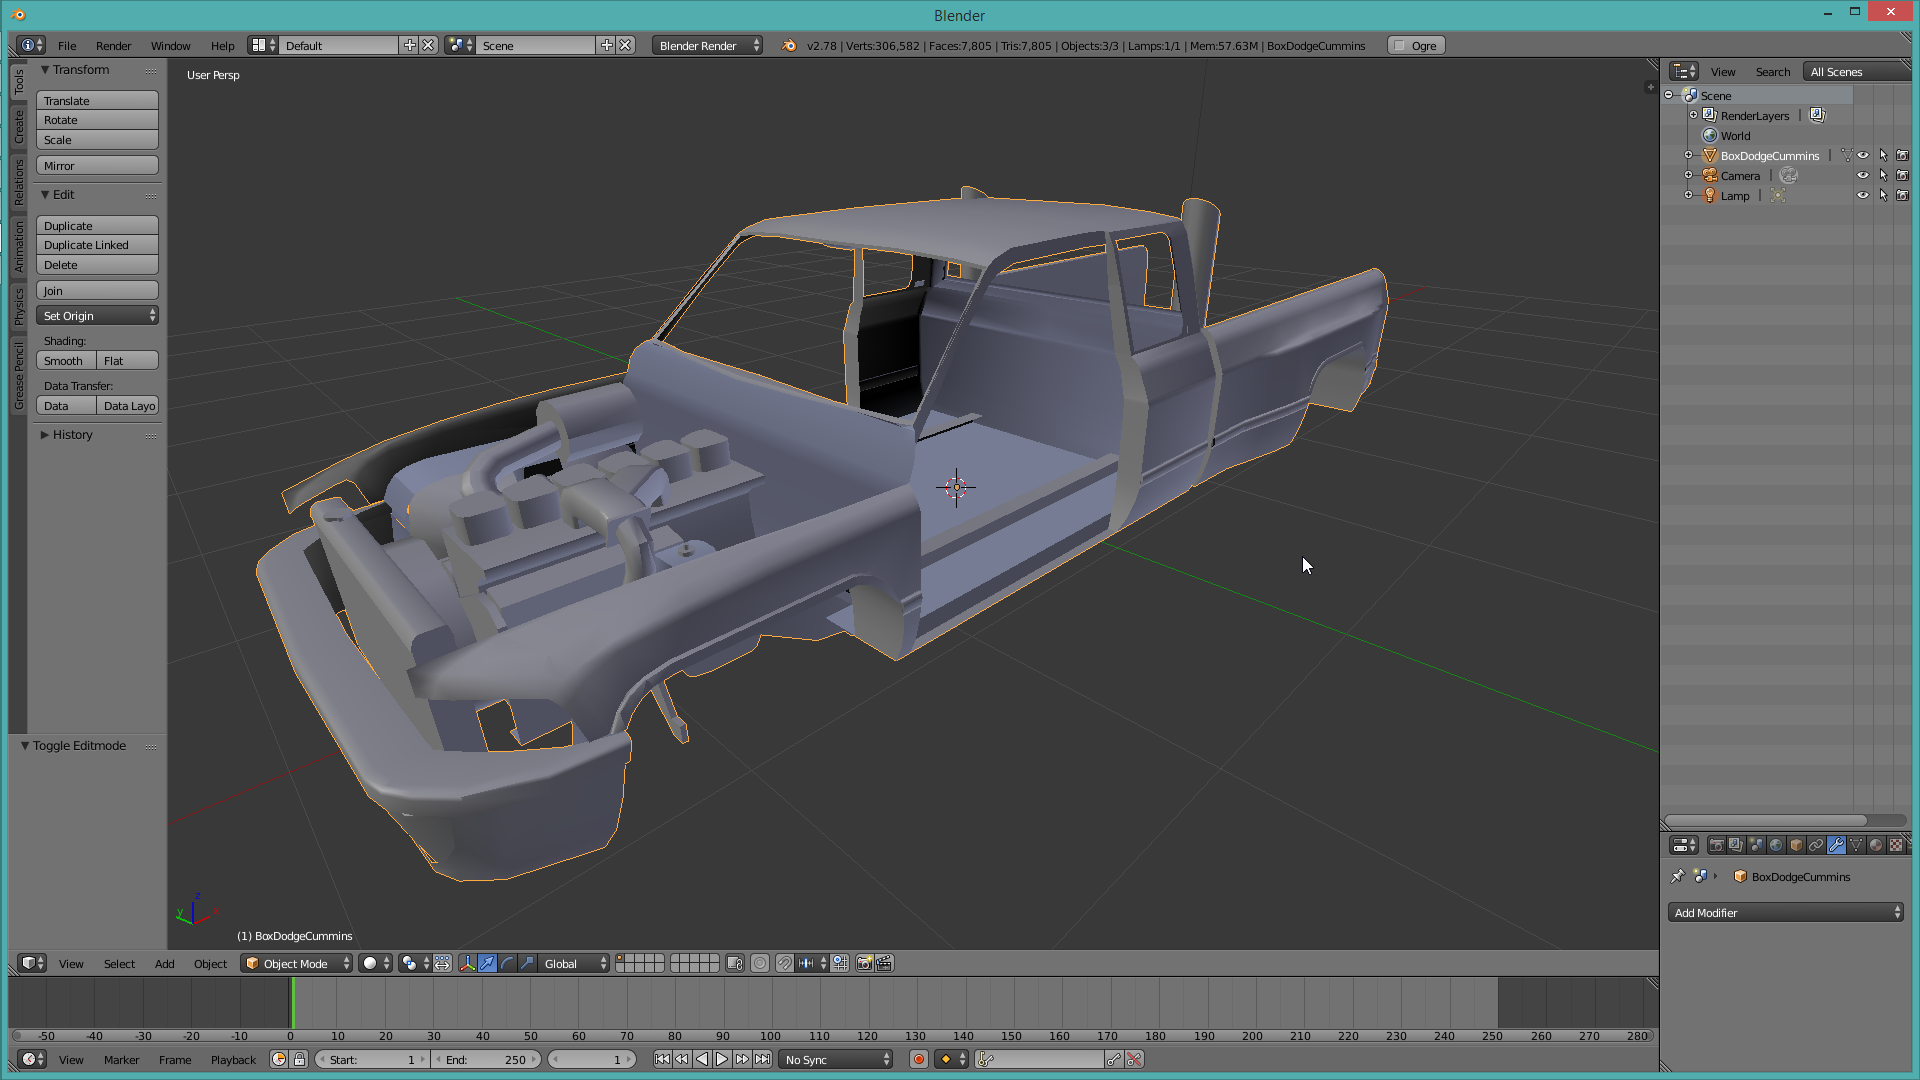1920x1080 pixels.
Task: Click the End frame field in the timeline
Action: click(487, 1059)
